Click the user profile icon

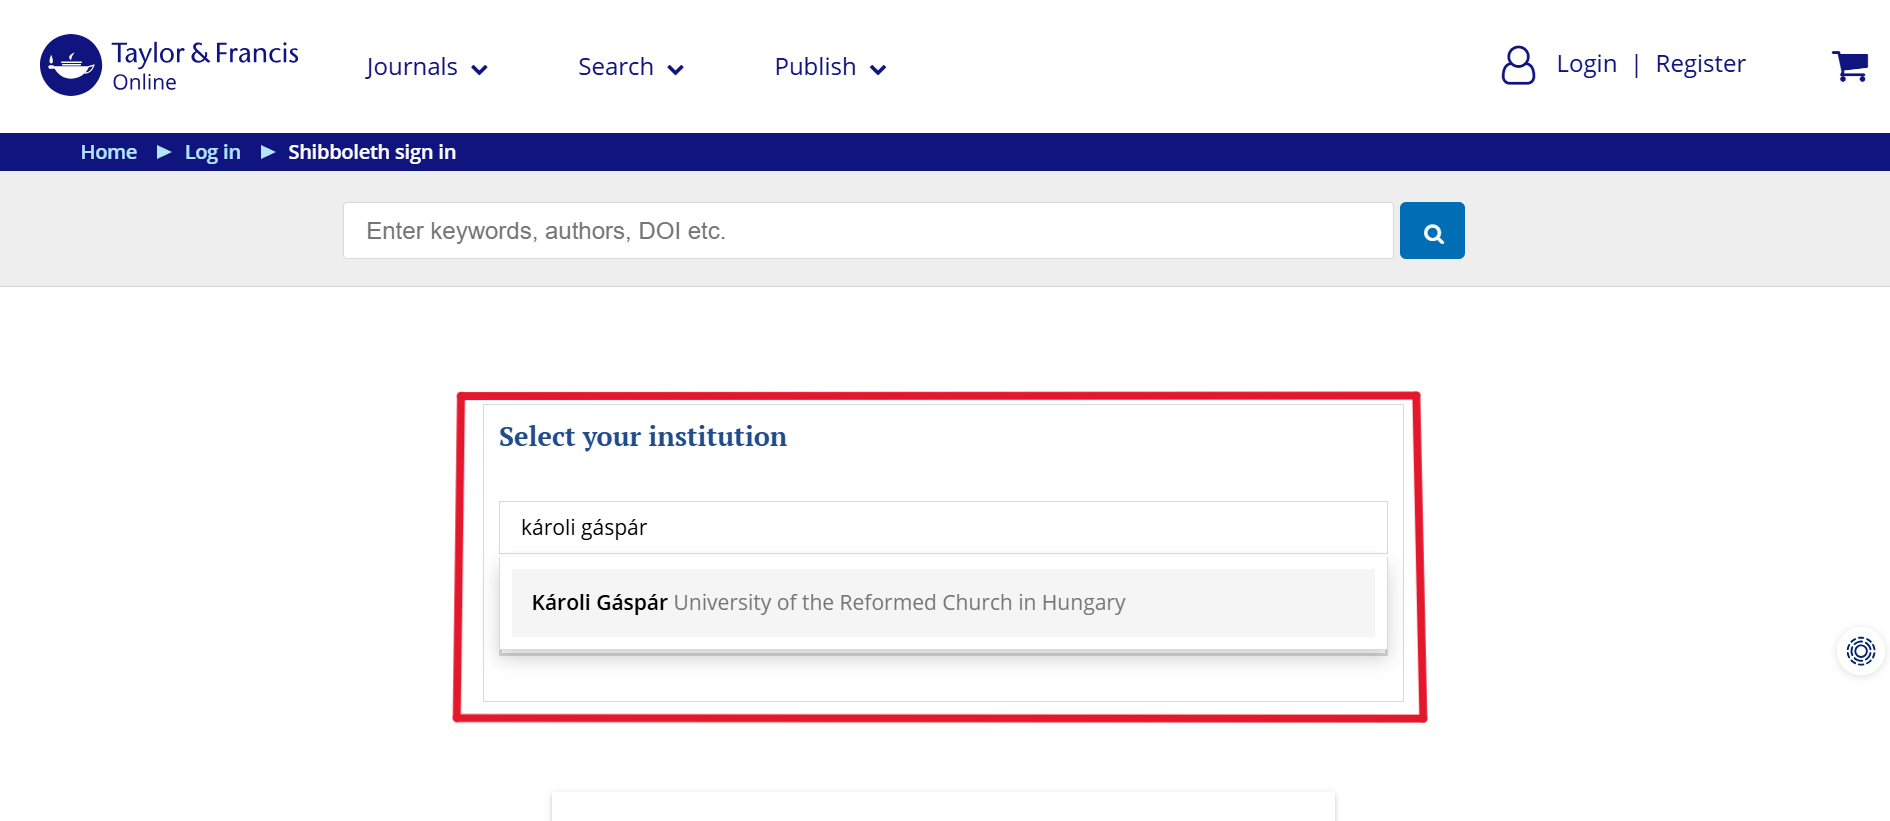click(1517, 65)
